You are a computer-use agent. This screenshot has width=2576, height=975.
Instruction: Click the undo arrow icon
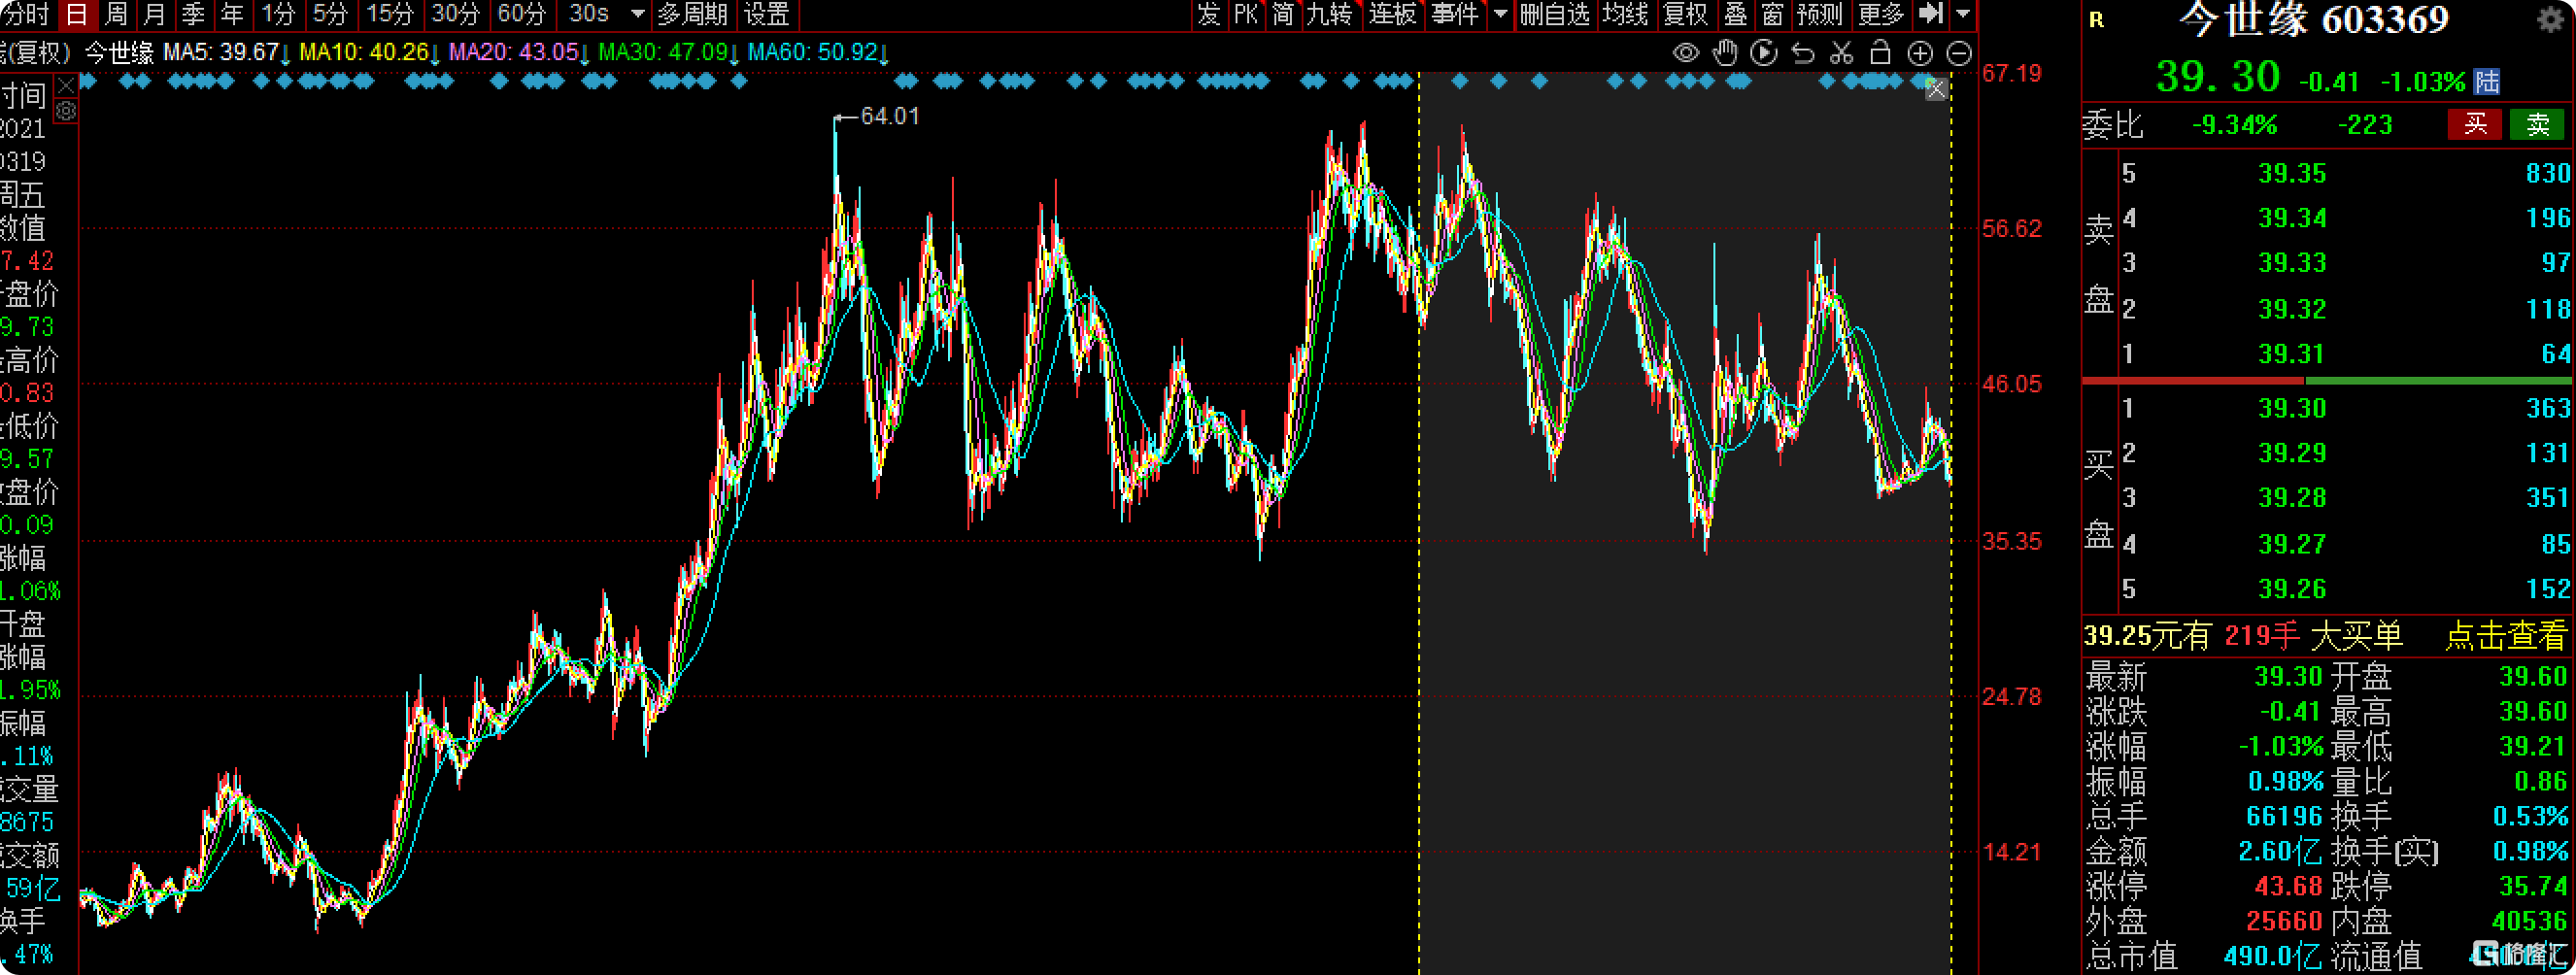click(x=1803, y=53)
